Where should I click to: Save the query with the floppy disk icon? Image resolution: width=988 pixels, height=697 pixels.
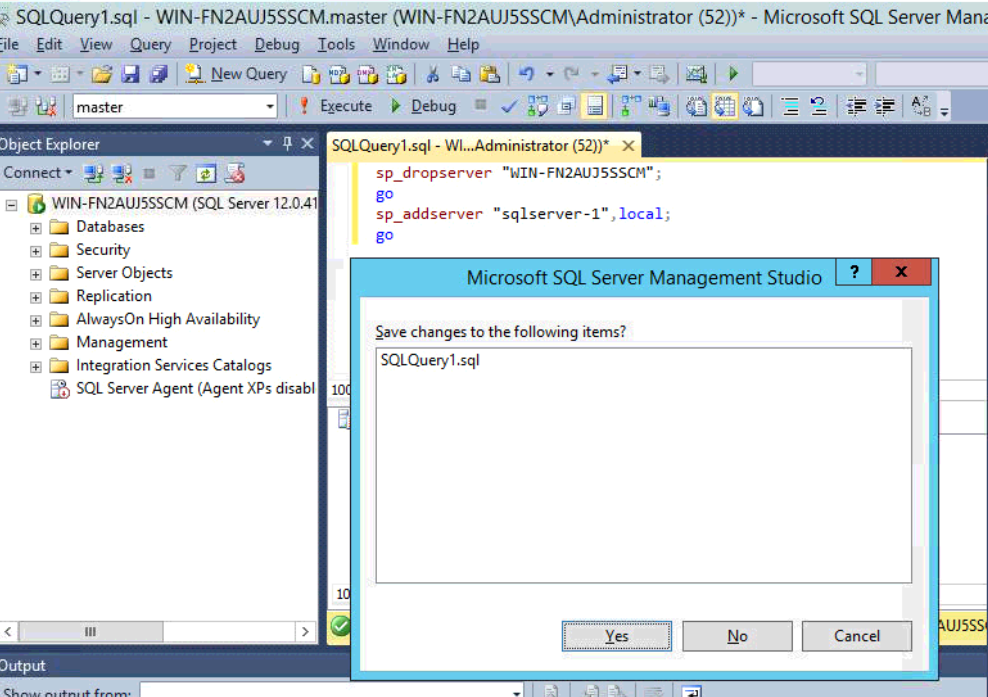(x=130, y=74)
